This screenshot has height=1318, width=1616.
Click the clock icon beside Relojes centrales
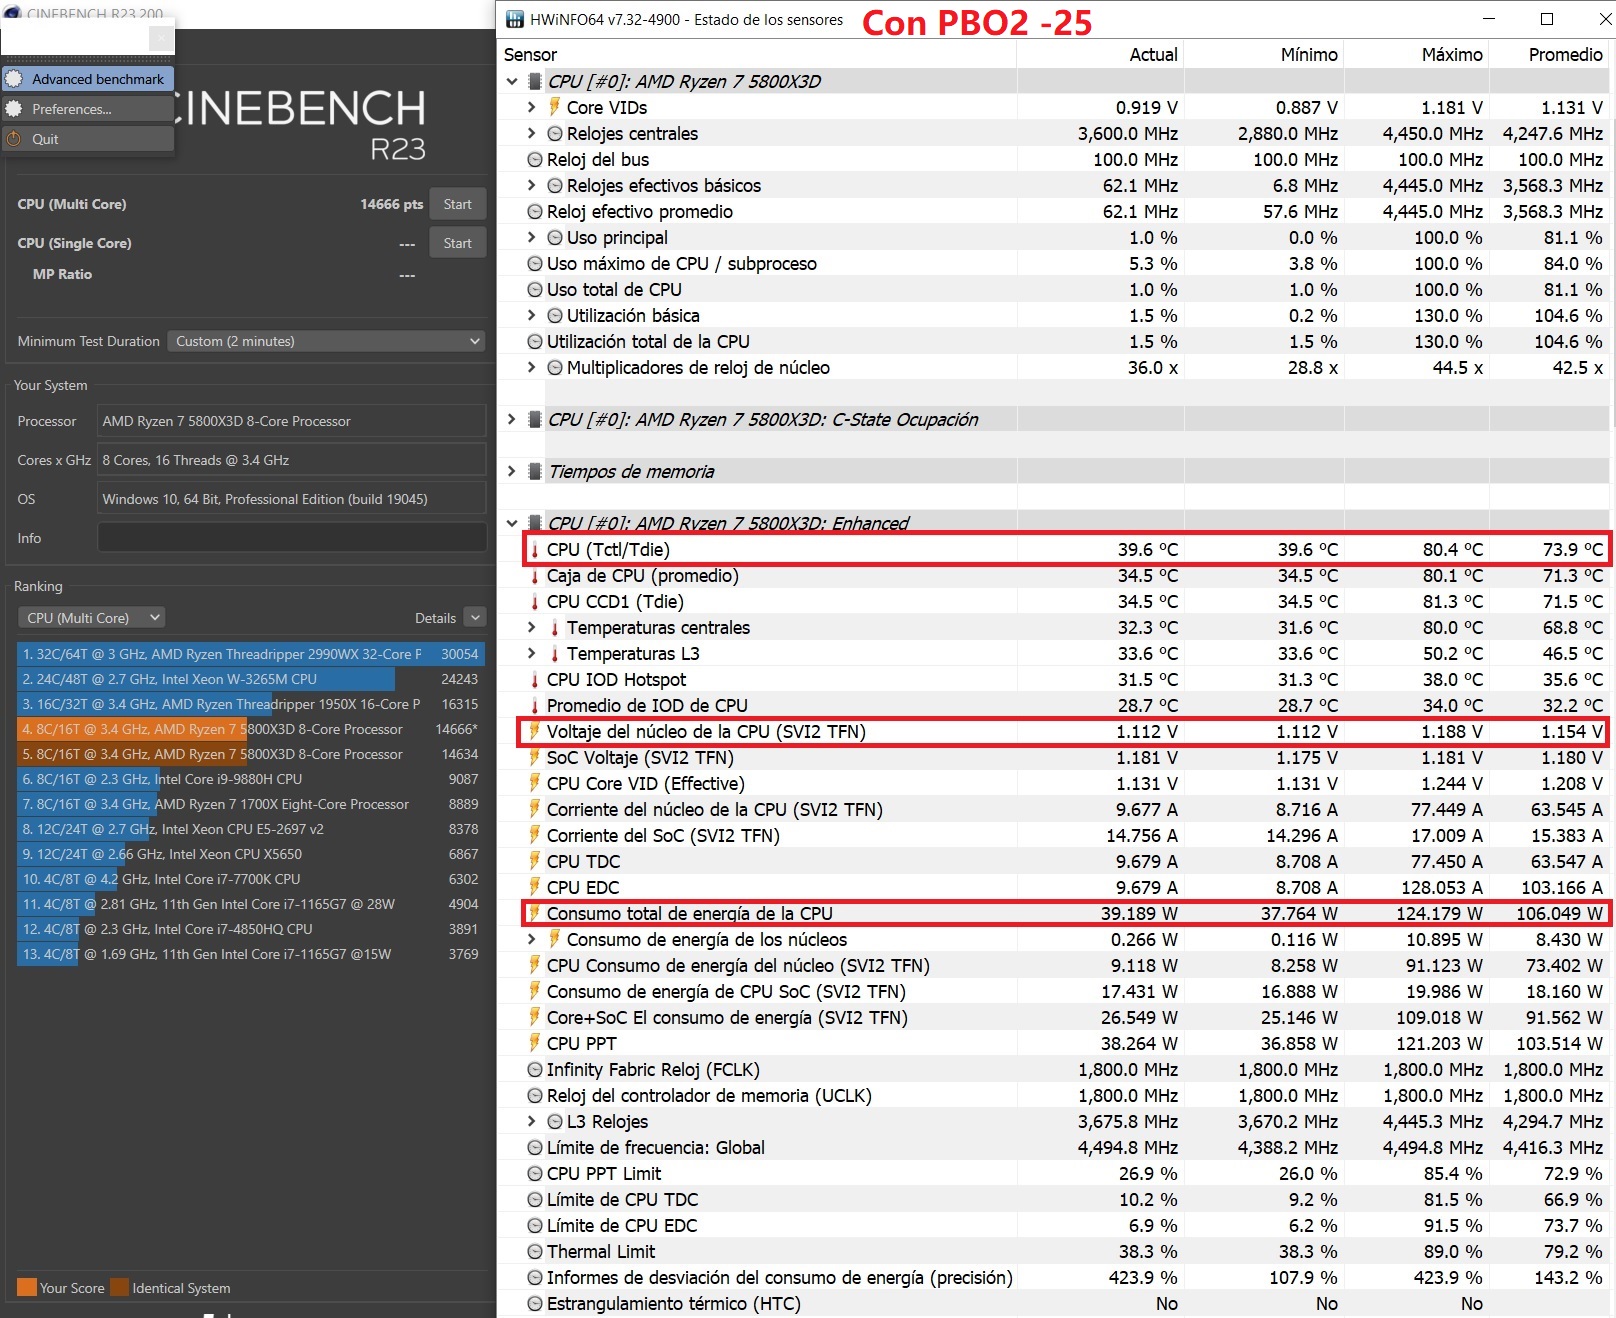(555, 133)
